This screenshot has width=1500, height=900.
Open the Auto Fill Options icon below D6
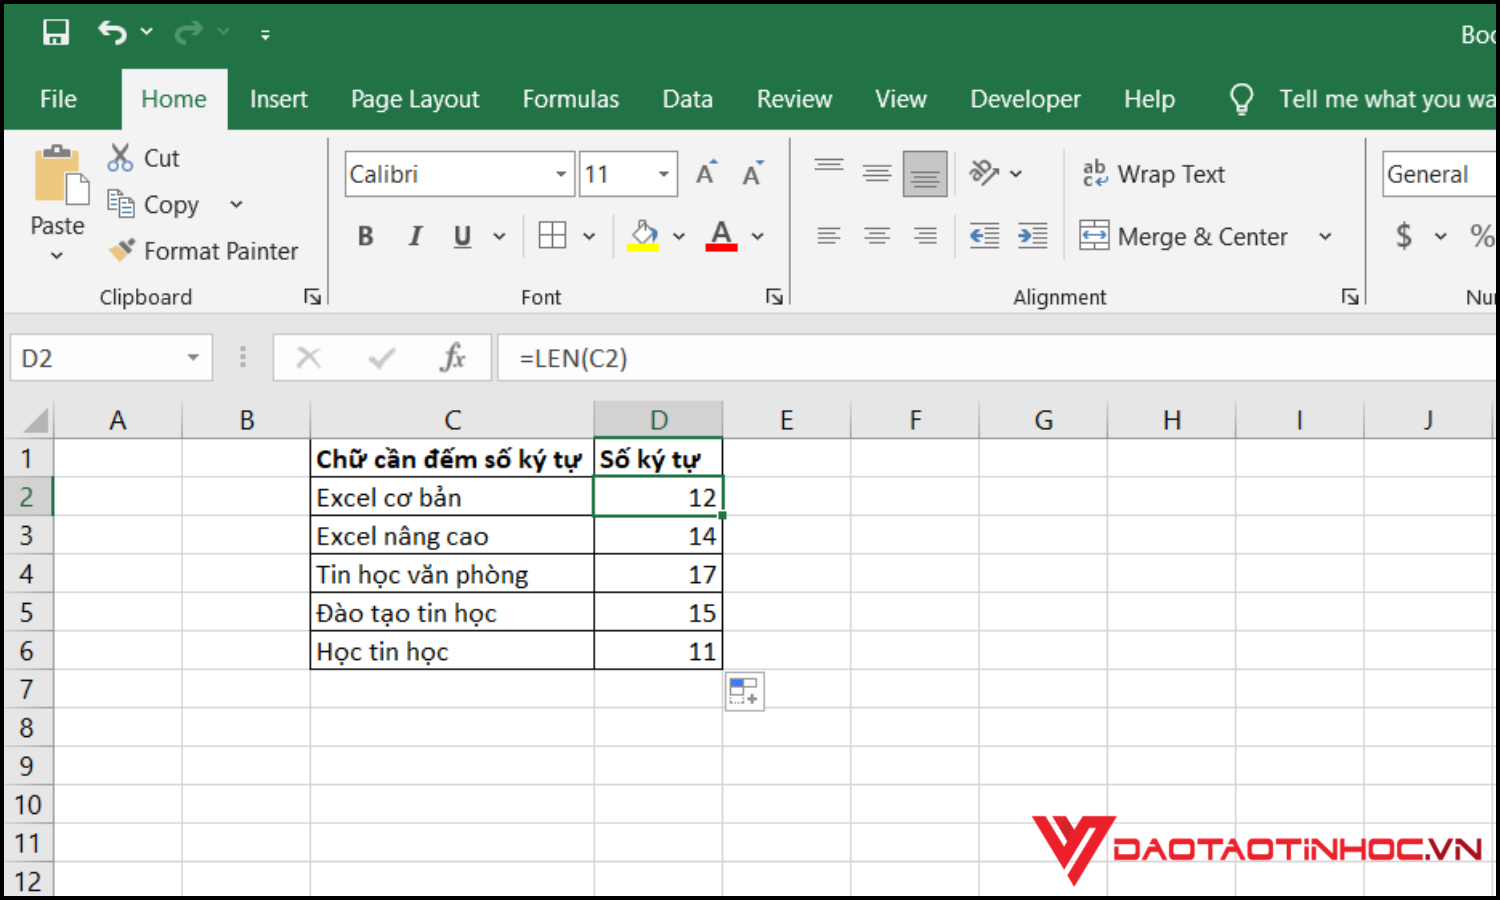tap(744, 690)
